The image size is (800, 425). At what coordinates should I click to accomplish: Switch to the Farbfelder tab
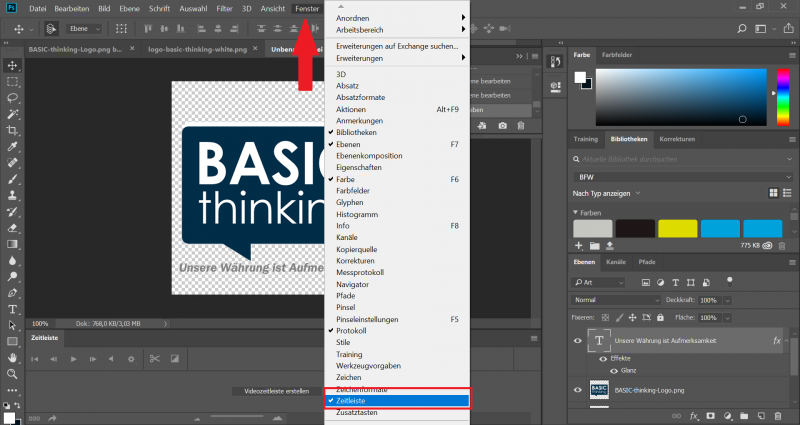pos(617,55)
